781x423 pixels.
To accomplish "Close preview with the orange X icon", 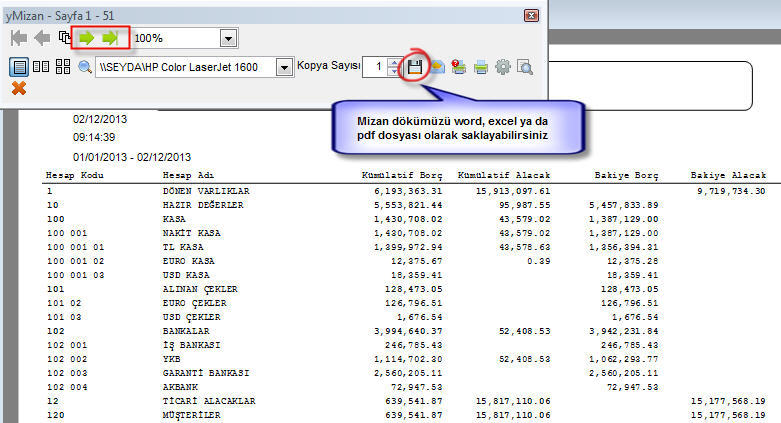I will tap(19, 89).
